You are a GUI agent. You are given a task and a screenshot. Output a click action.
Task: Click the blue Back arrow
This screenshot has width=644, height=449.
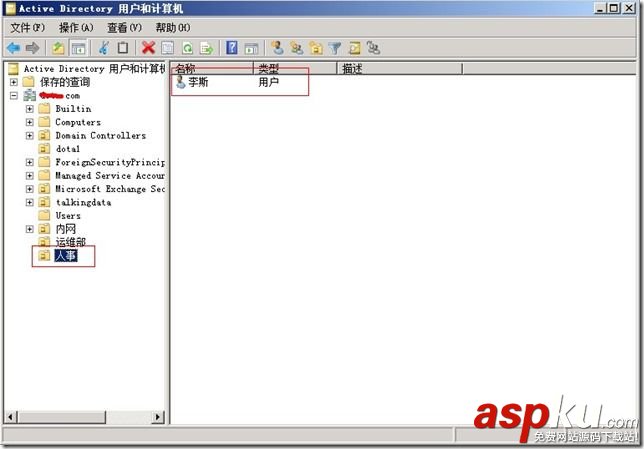[x=14, y=48]
